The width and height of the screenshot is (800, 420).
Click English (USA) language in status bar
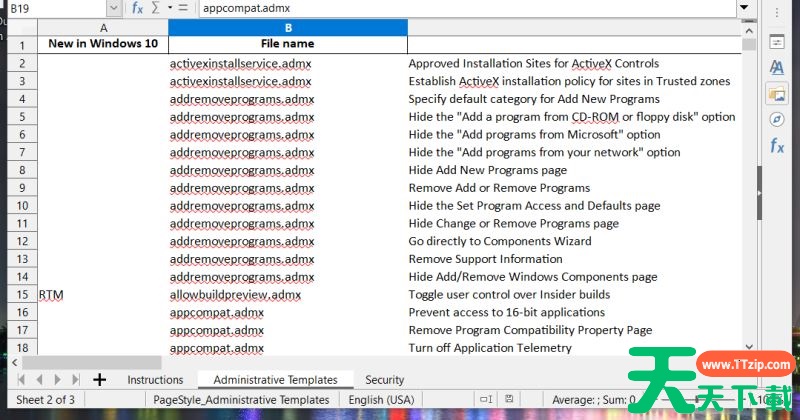(x=380, y=400)
